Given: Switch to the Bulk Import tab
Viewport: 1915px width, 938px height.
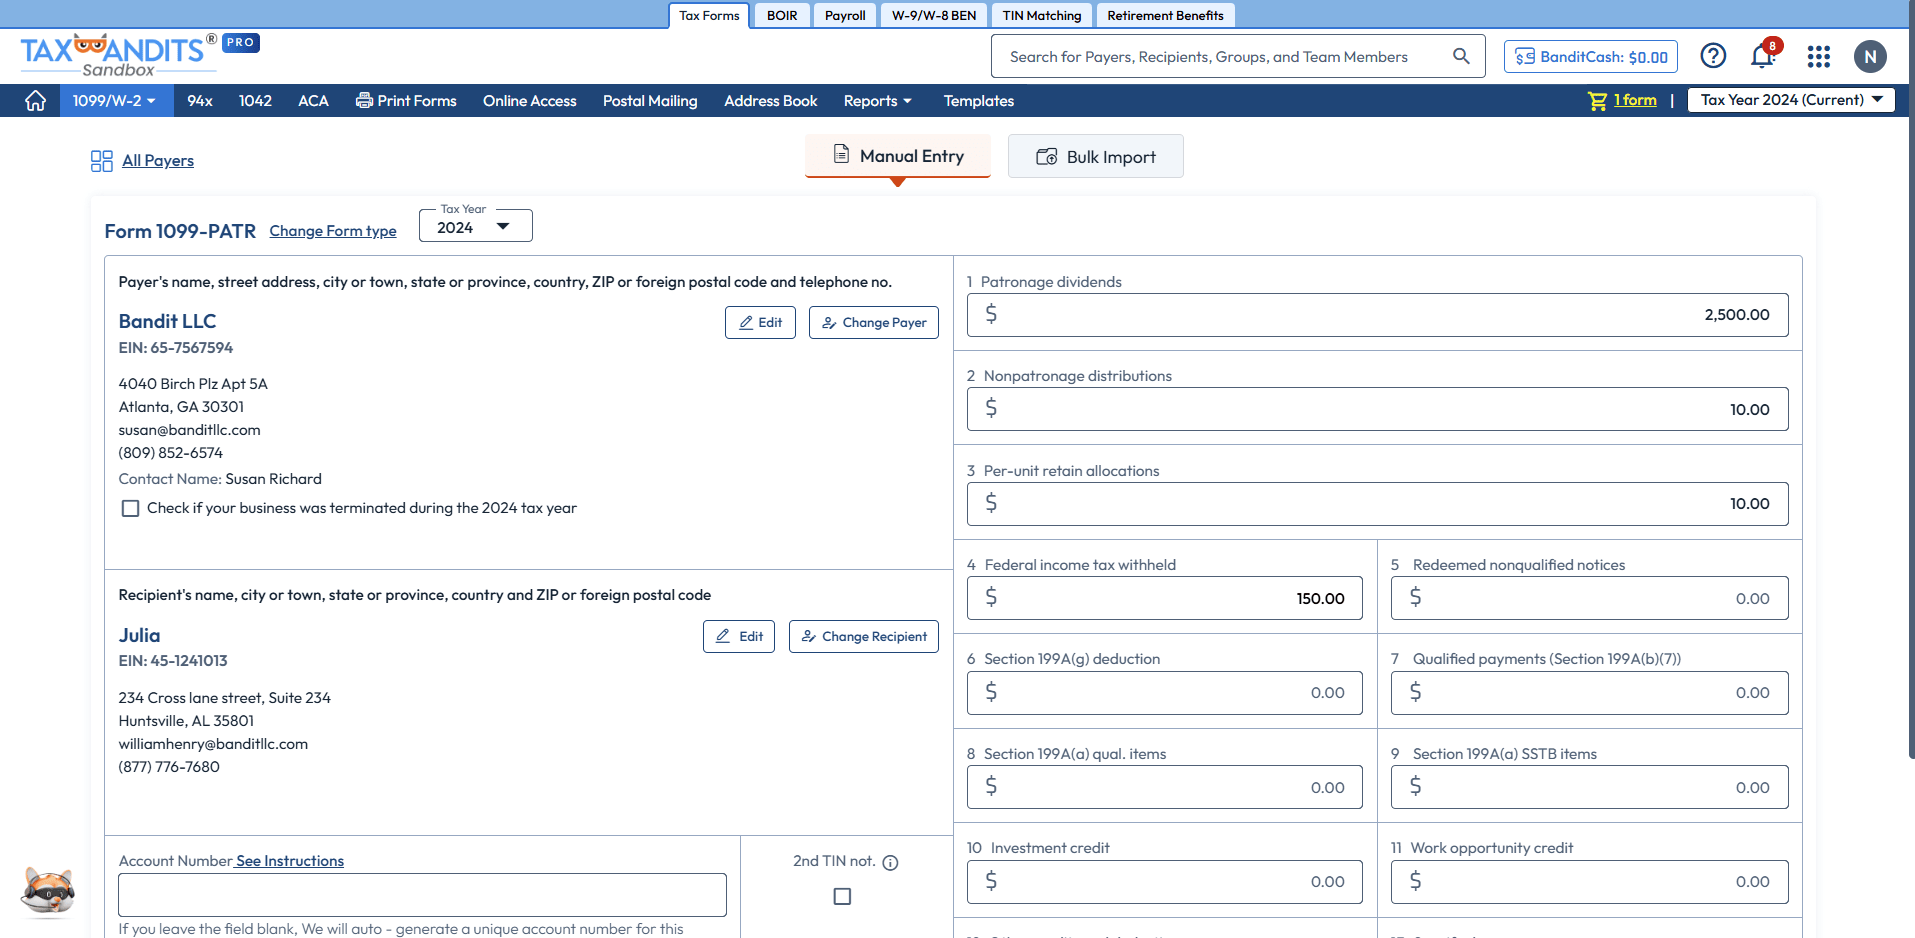Looking at the screenshot, I should pos(1095,156).
